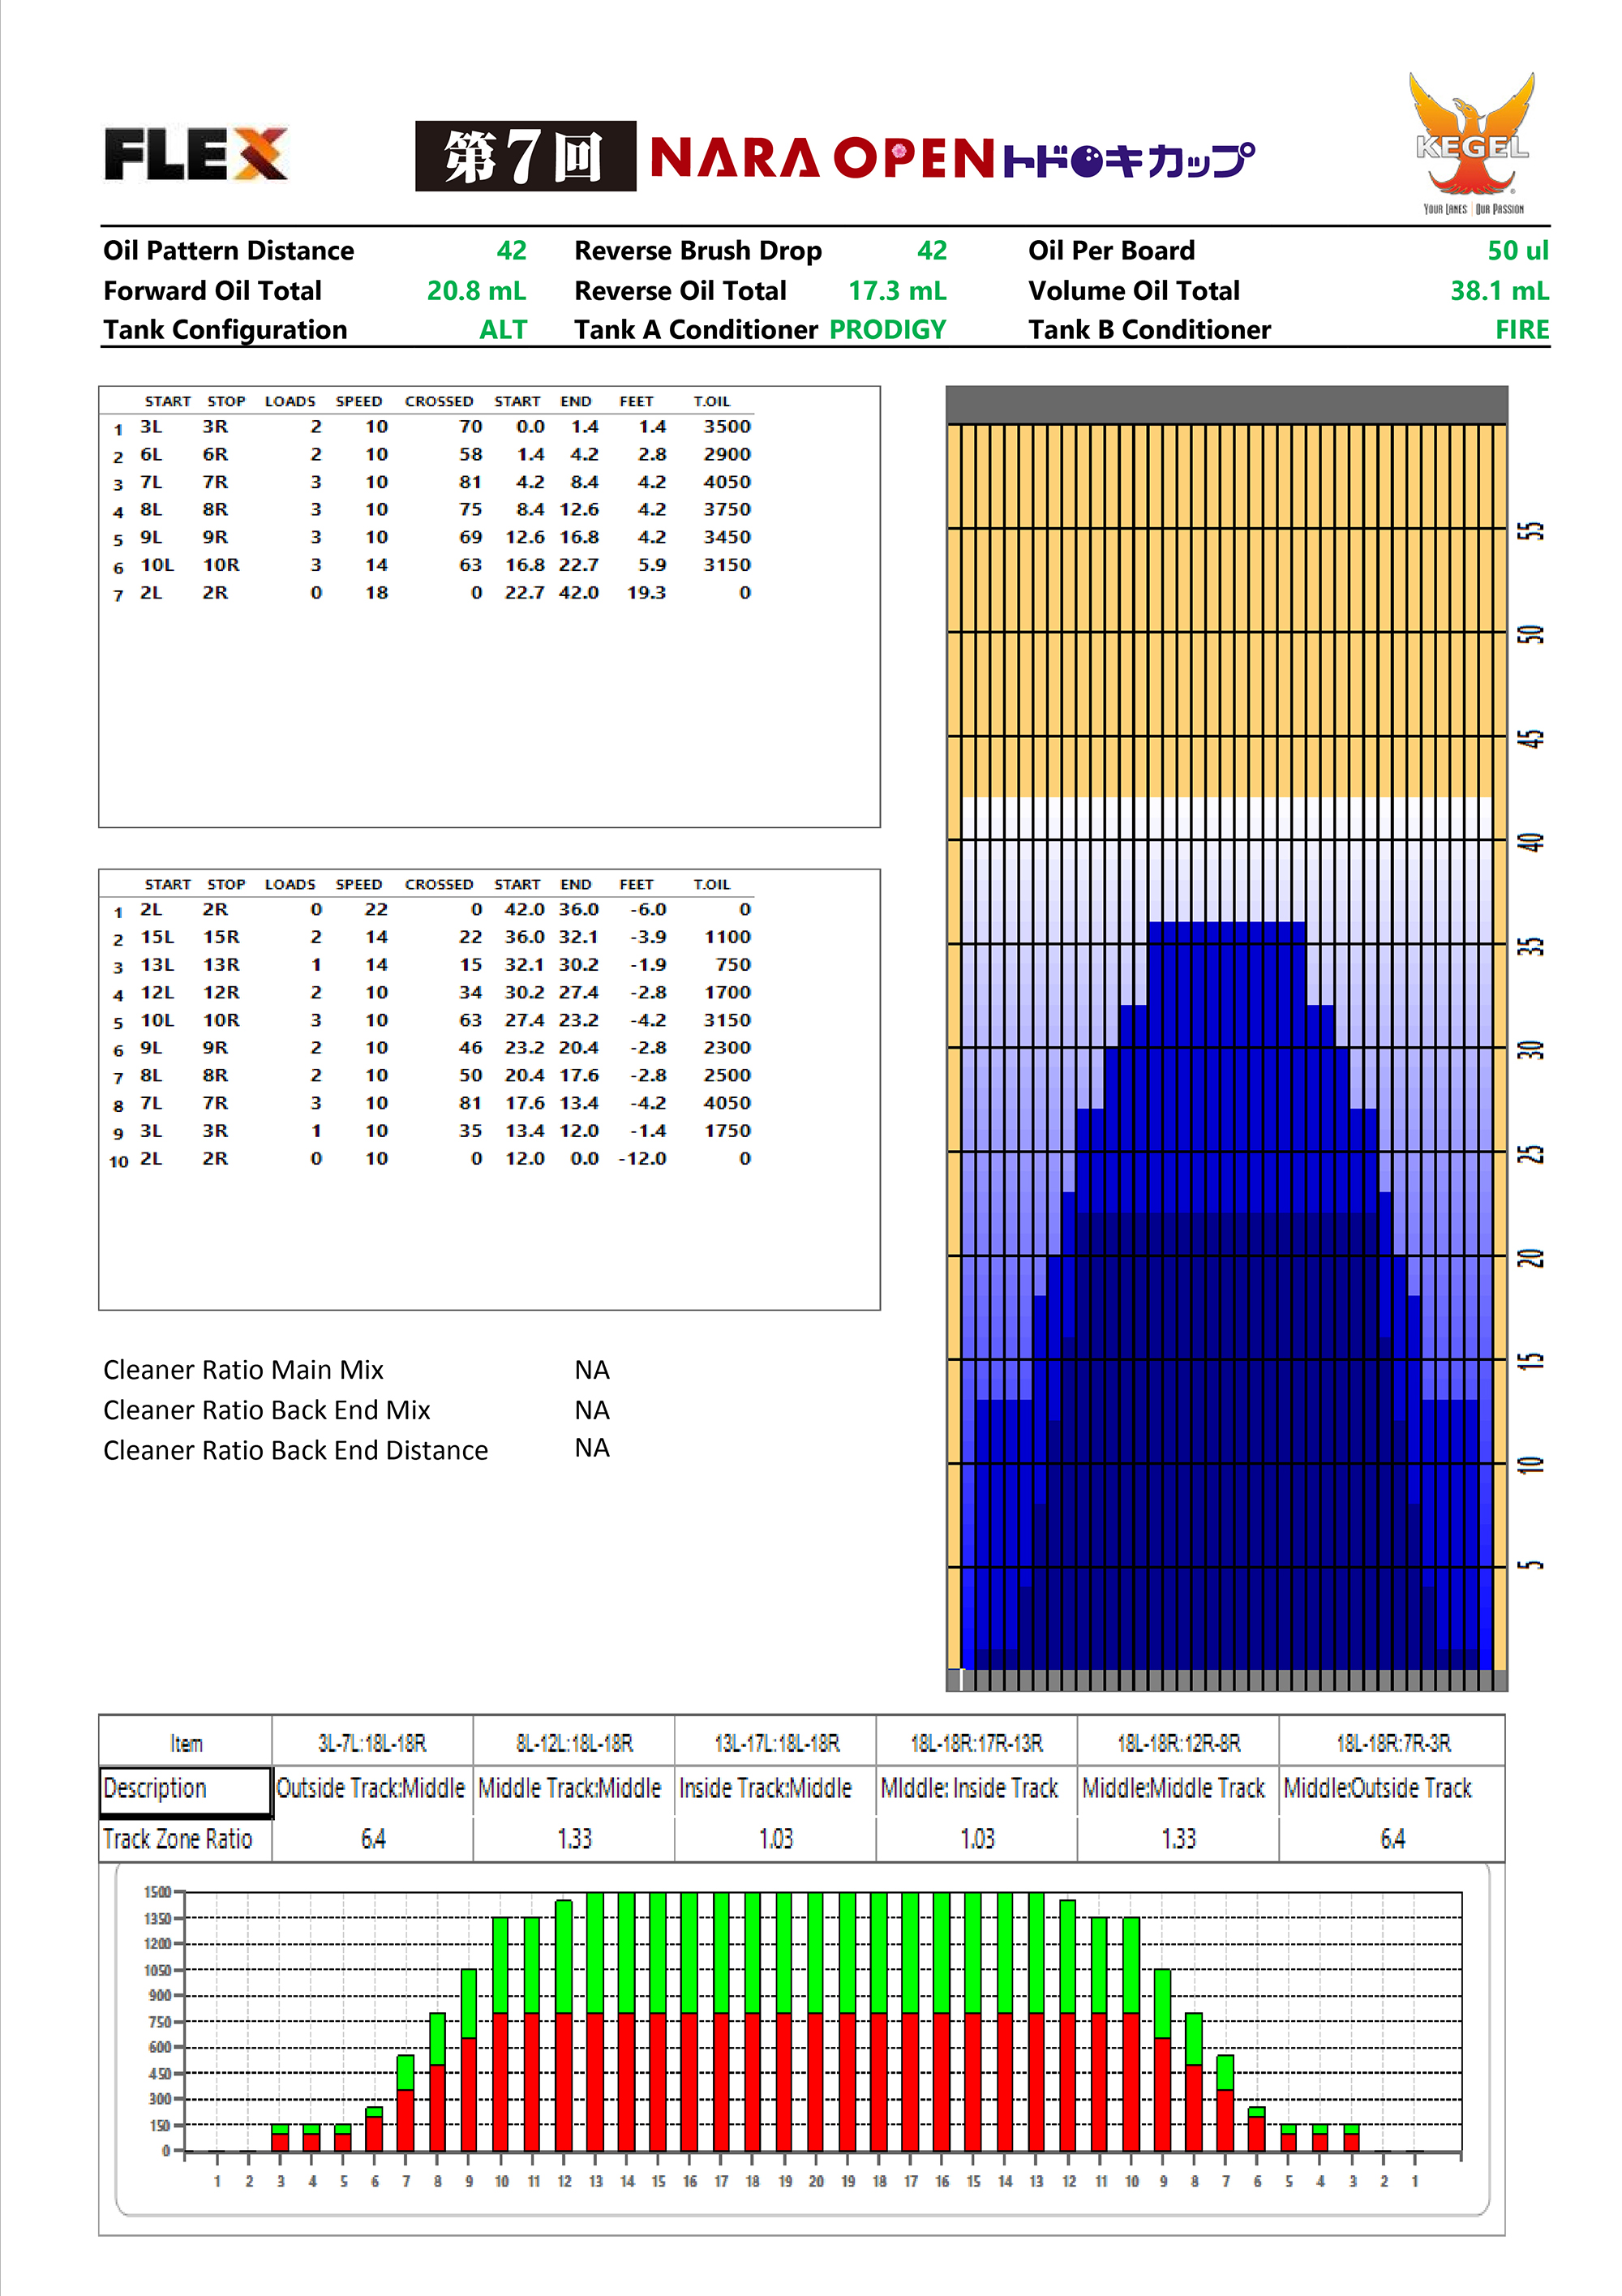Click the 1500 label on bar chart axis
Screen dimensions: 1622x2296
pos(157,1891)
